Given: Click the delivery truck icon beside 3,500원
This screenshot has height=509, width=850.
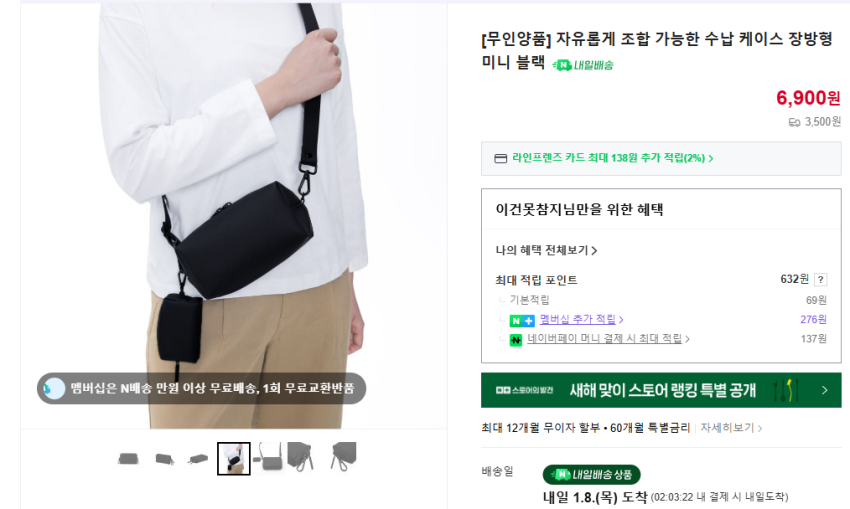Looking at the screenshot, I should 794,123.
